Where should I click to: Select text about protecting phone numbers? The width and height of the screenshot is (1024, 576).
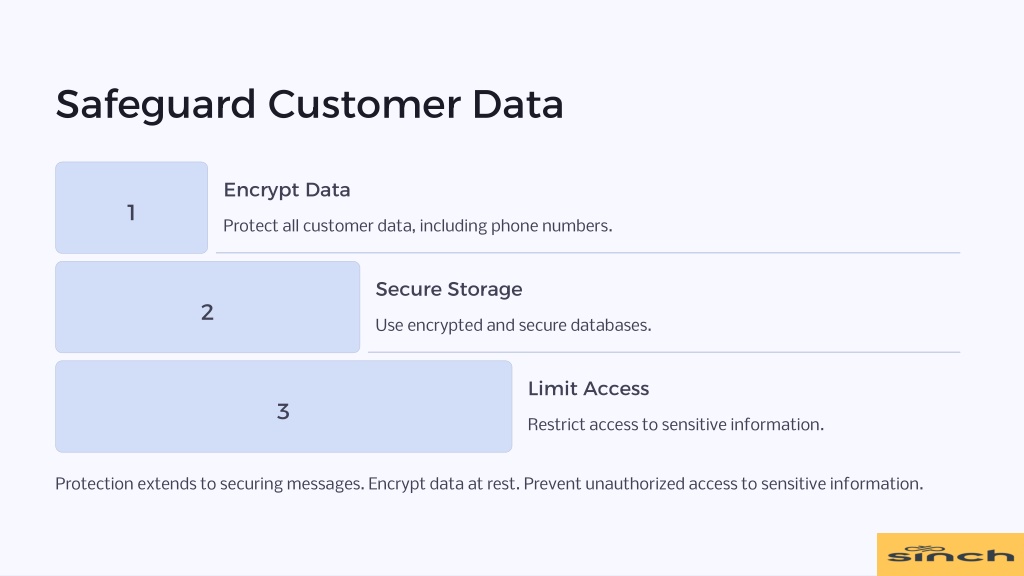tap(418, 226)
